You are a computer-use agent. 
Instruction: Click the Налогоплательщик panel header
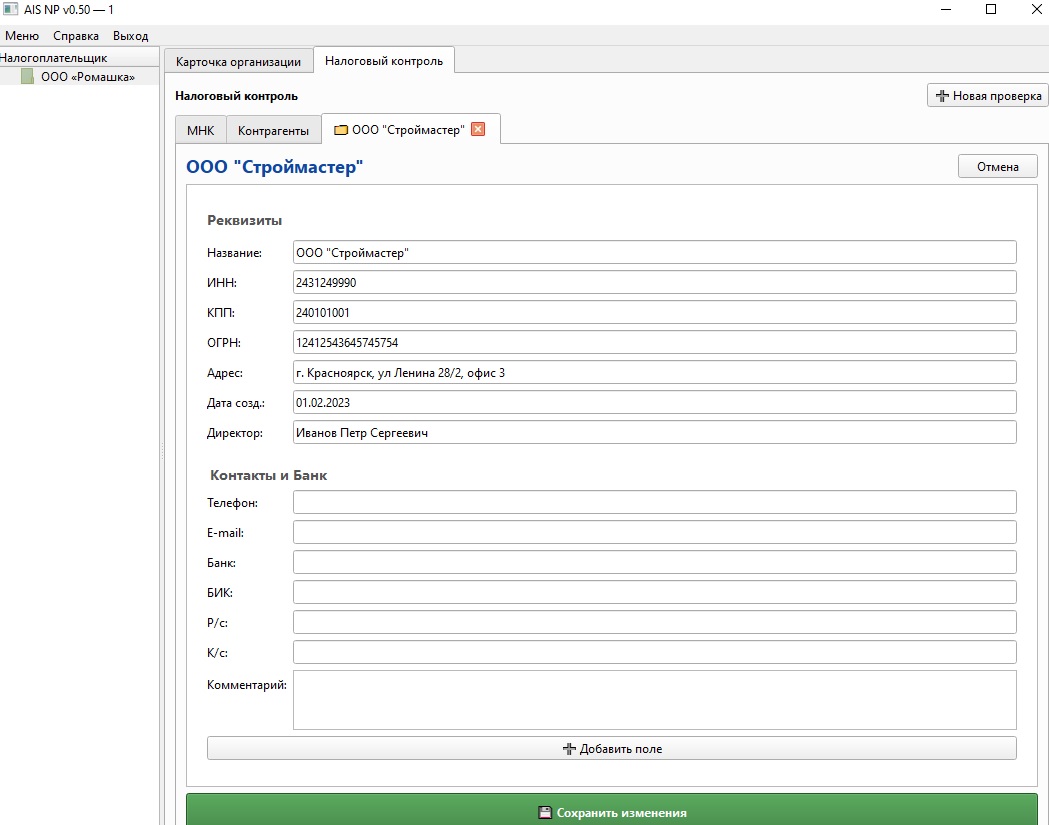point(79,58)
